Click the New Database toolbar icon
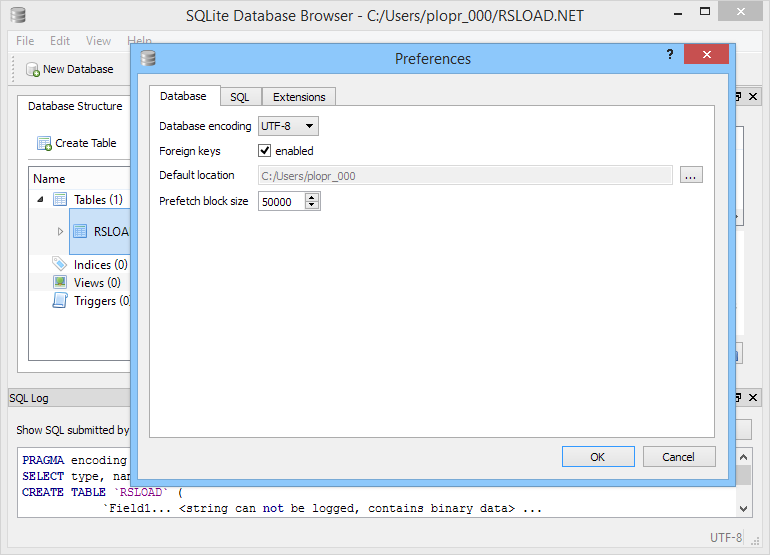Viewport: 770px width, 555px height. tap(33, 70)
